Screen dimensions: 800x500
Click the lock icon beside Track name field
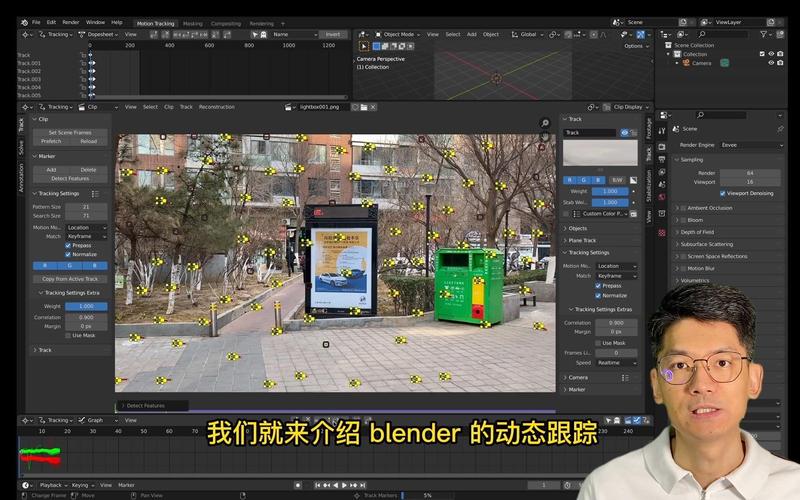tap(634, 133)
